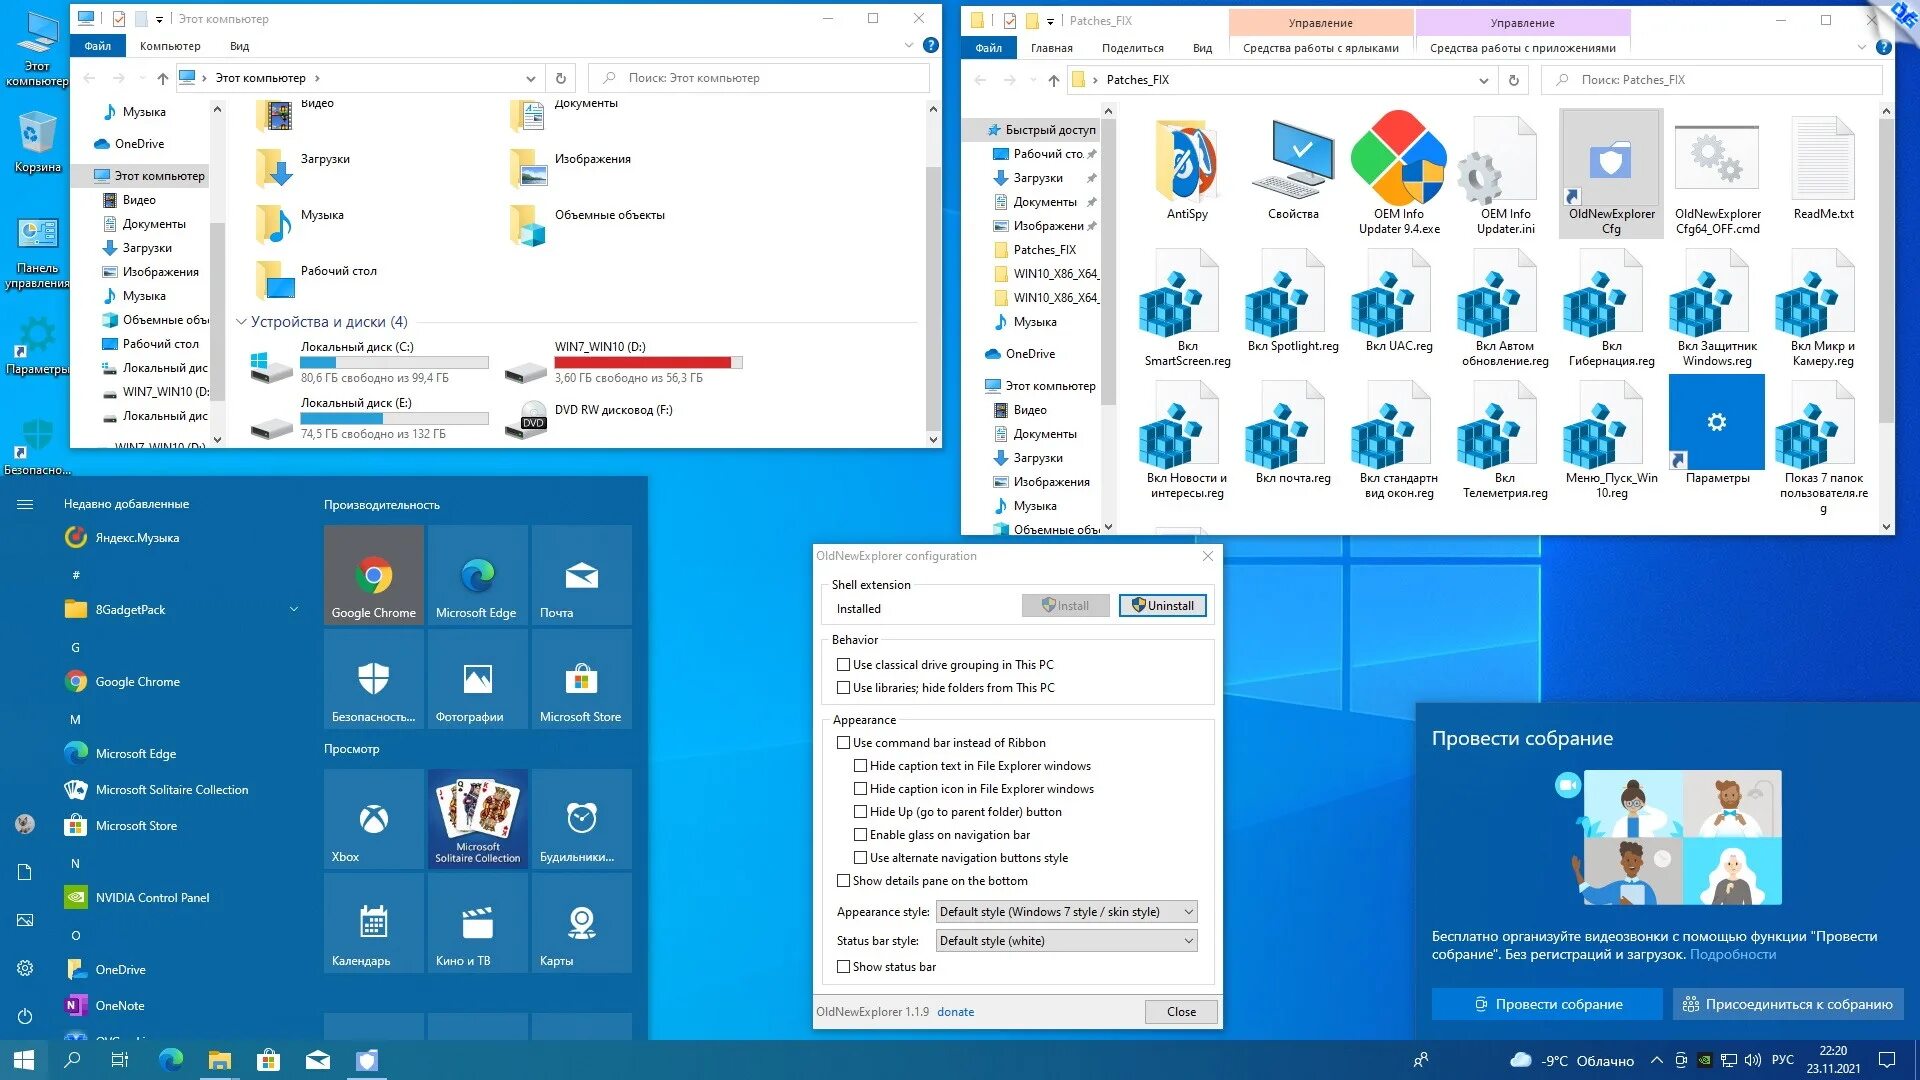This screenshot has height=1080, width=1920.
Task: Click the refresh button in Patches_FIX window
Action: click(x=1513, y=80)
